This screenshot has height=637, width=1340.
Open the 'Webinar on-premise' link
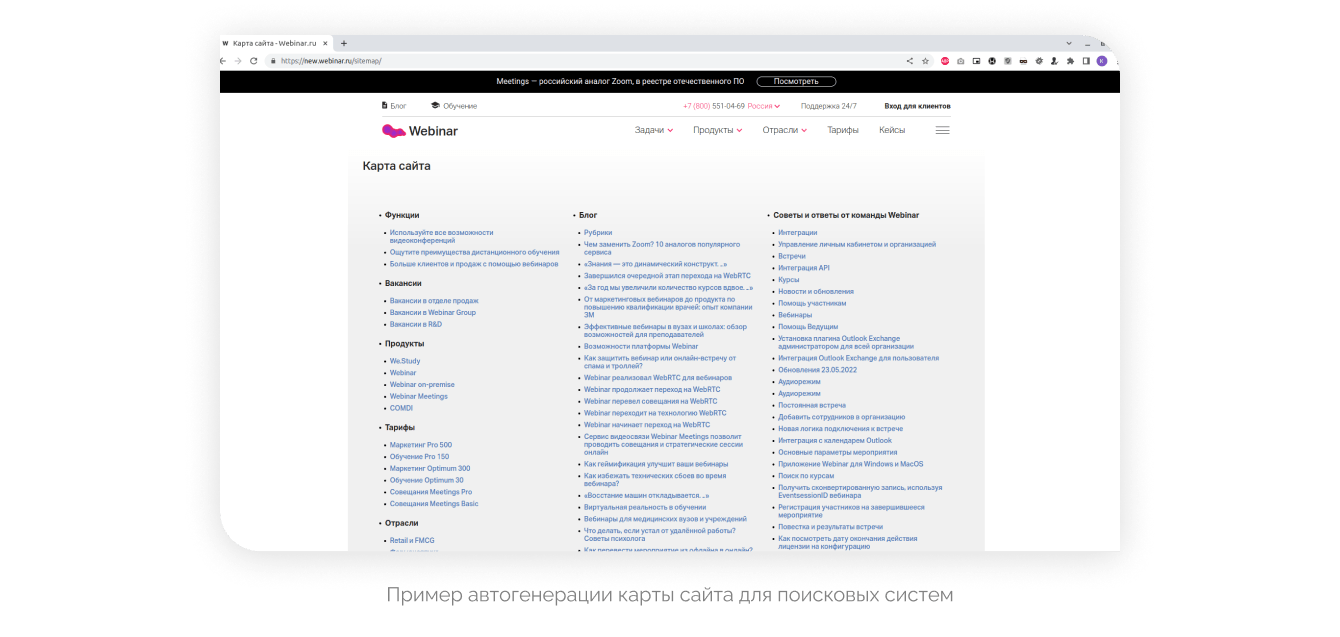pyautogui.click(x=422, y=385)
